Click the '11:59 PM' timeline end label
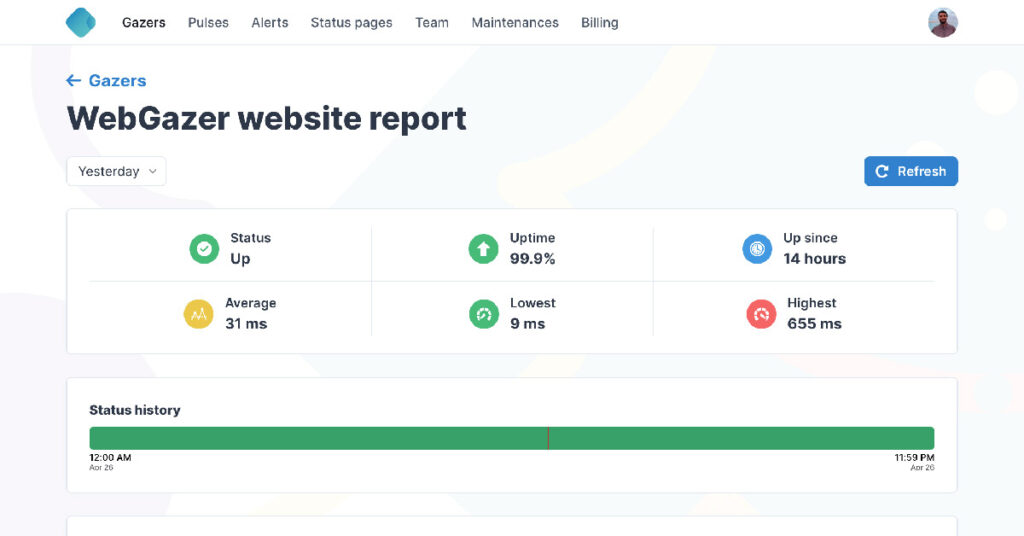Viewport: 1024px width, 536px height. click(914, 458)
